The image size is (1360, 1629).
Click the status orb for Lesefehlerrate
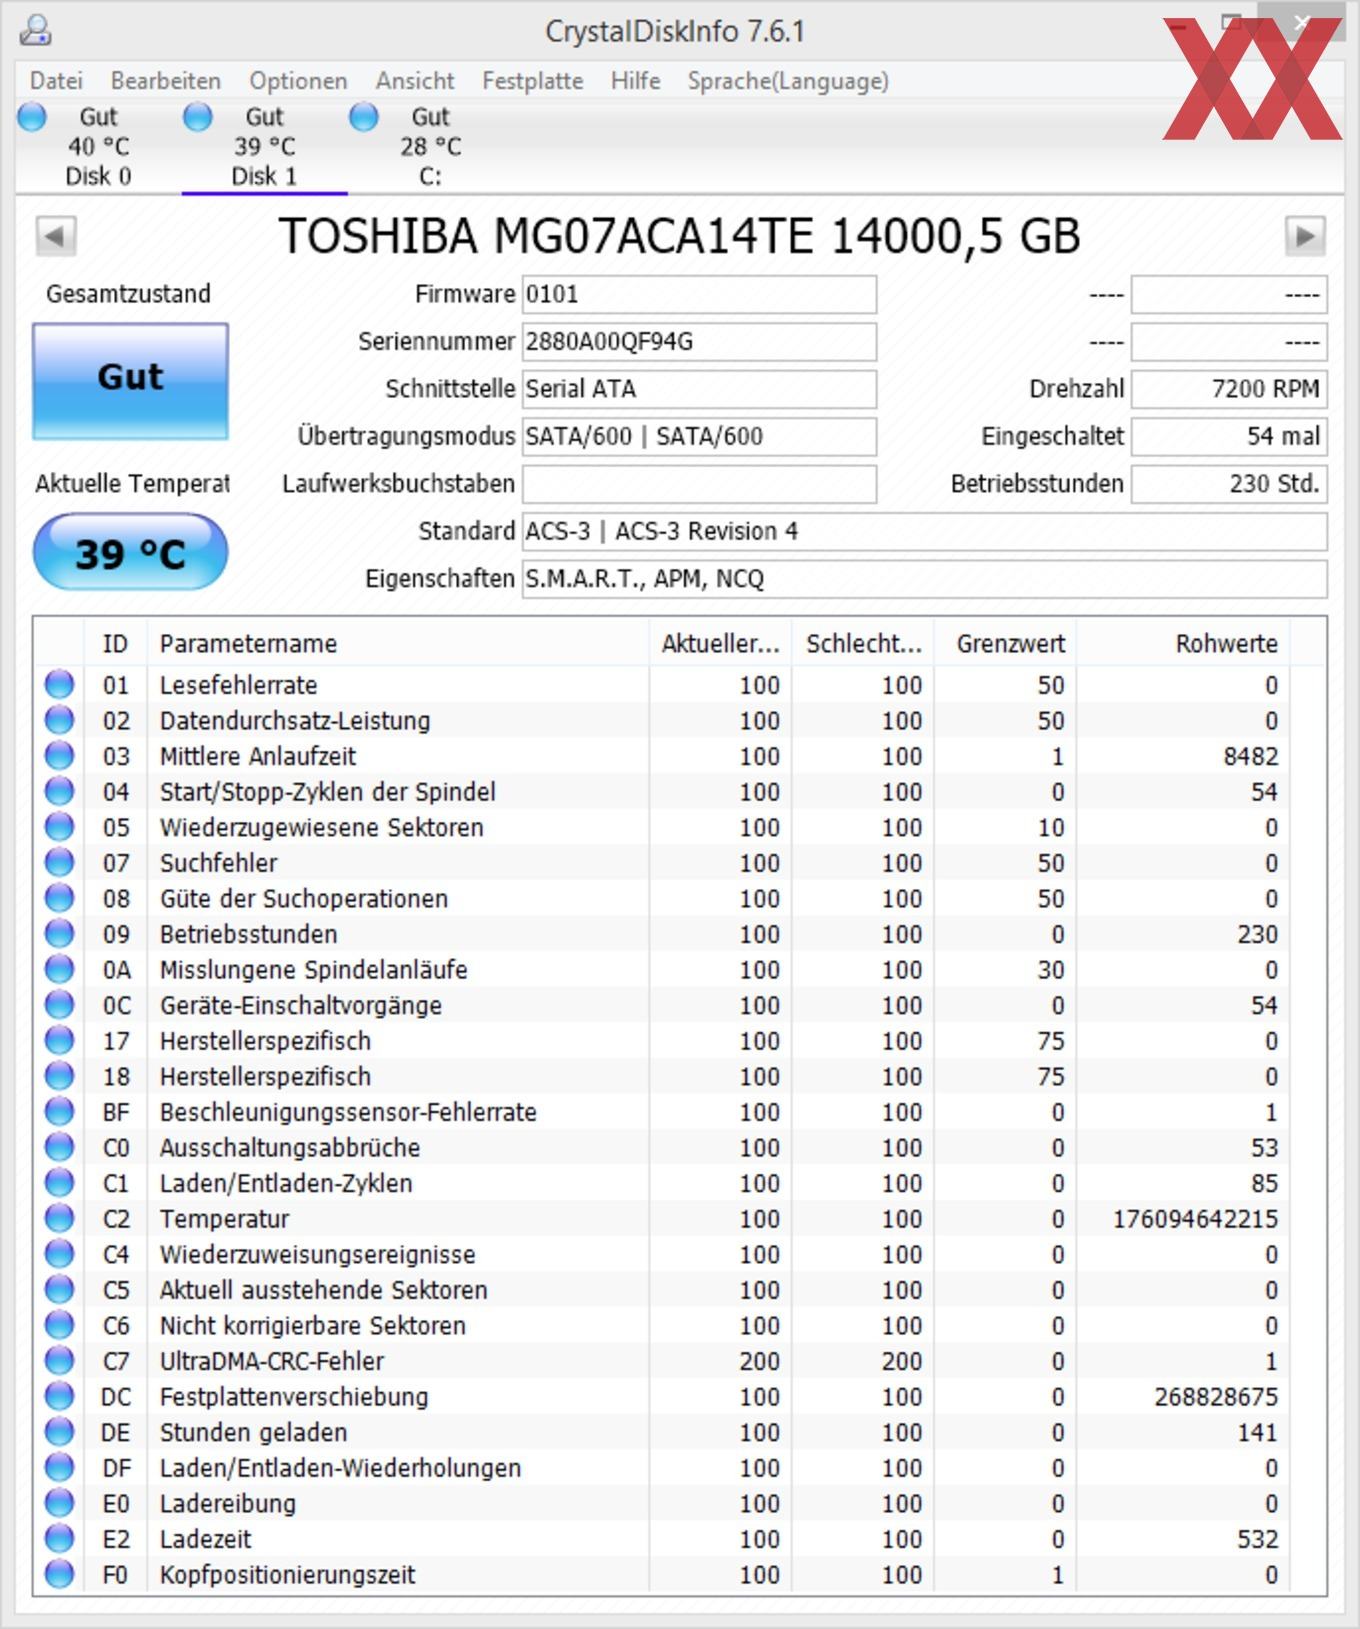tap(60, 685)
